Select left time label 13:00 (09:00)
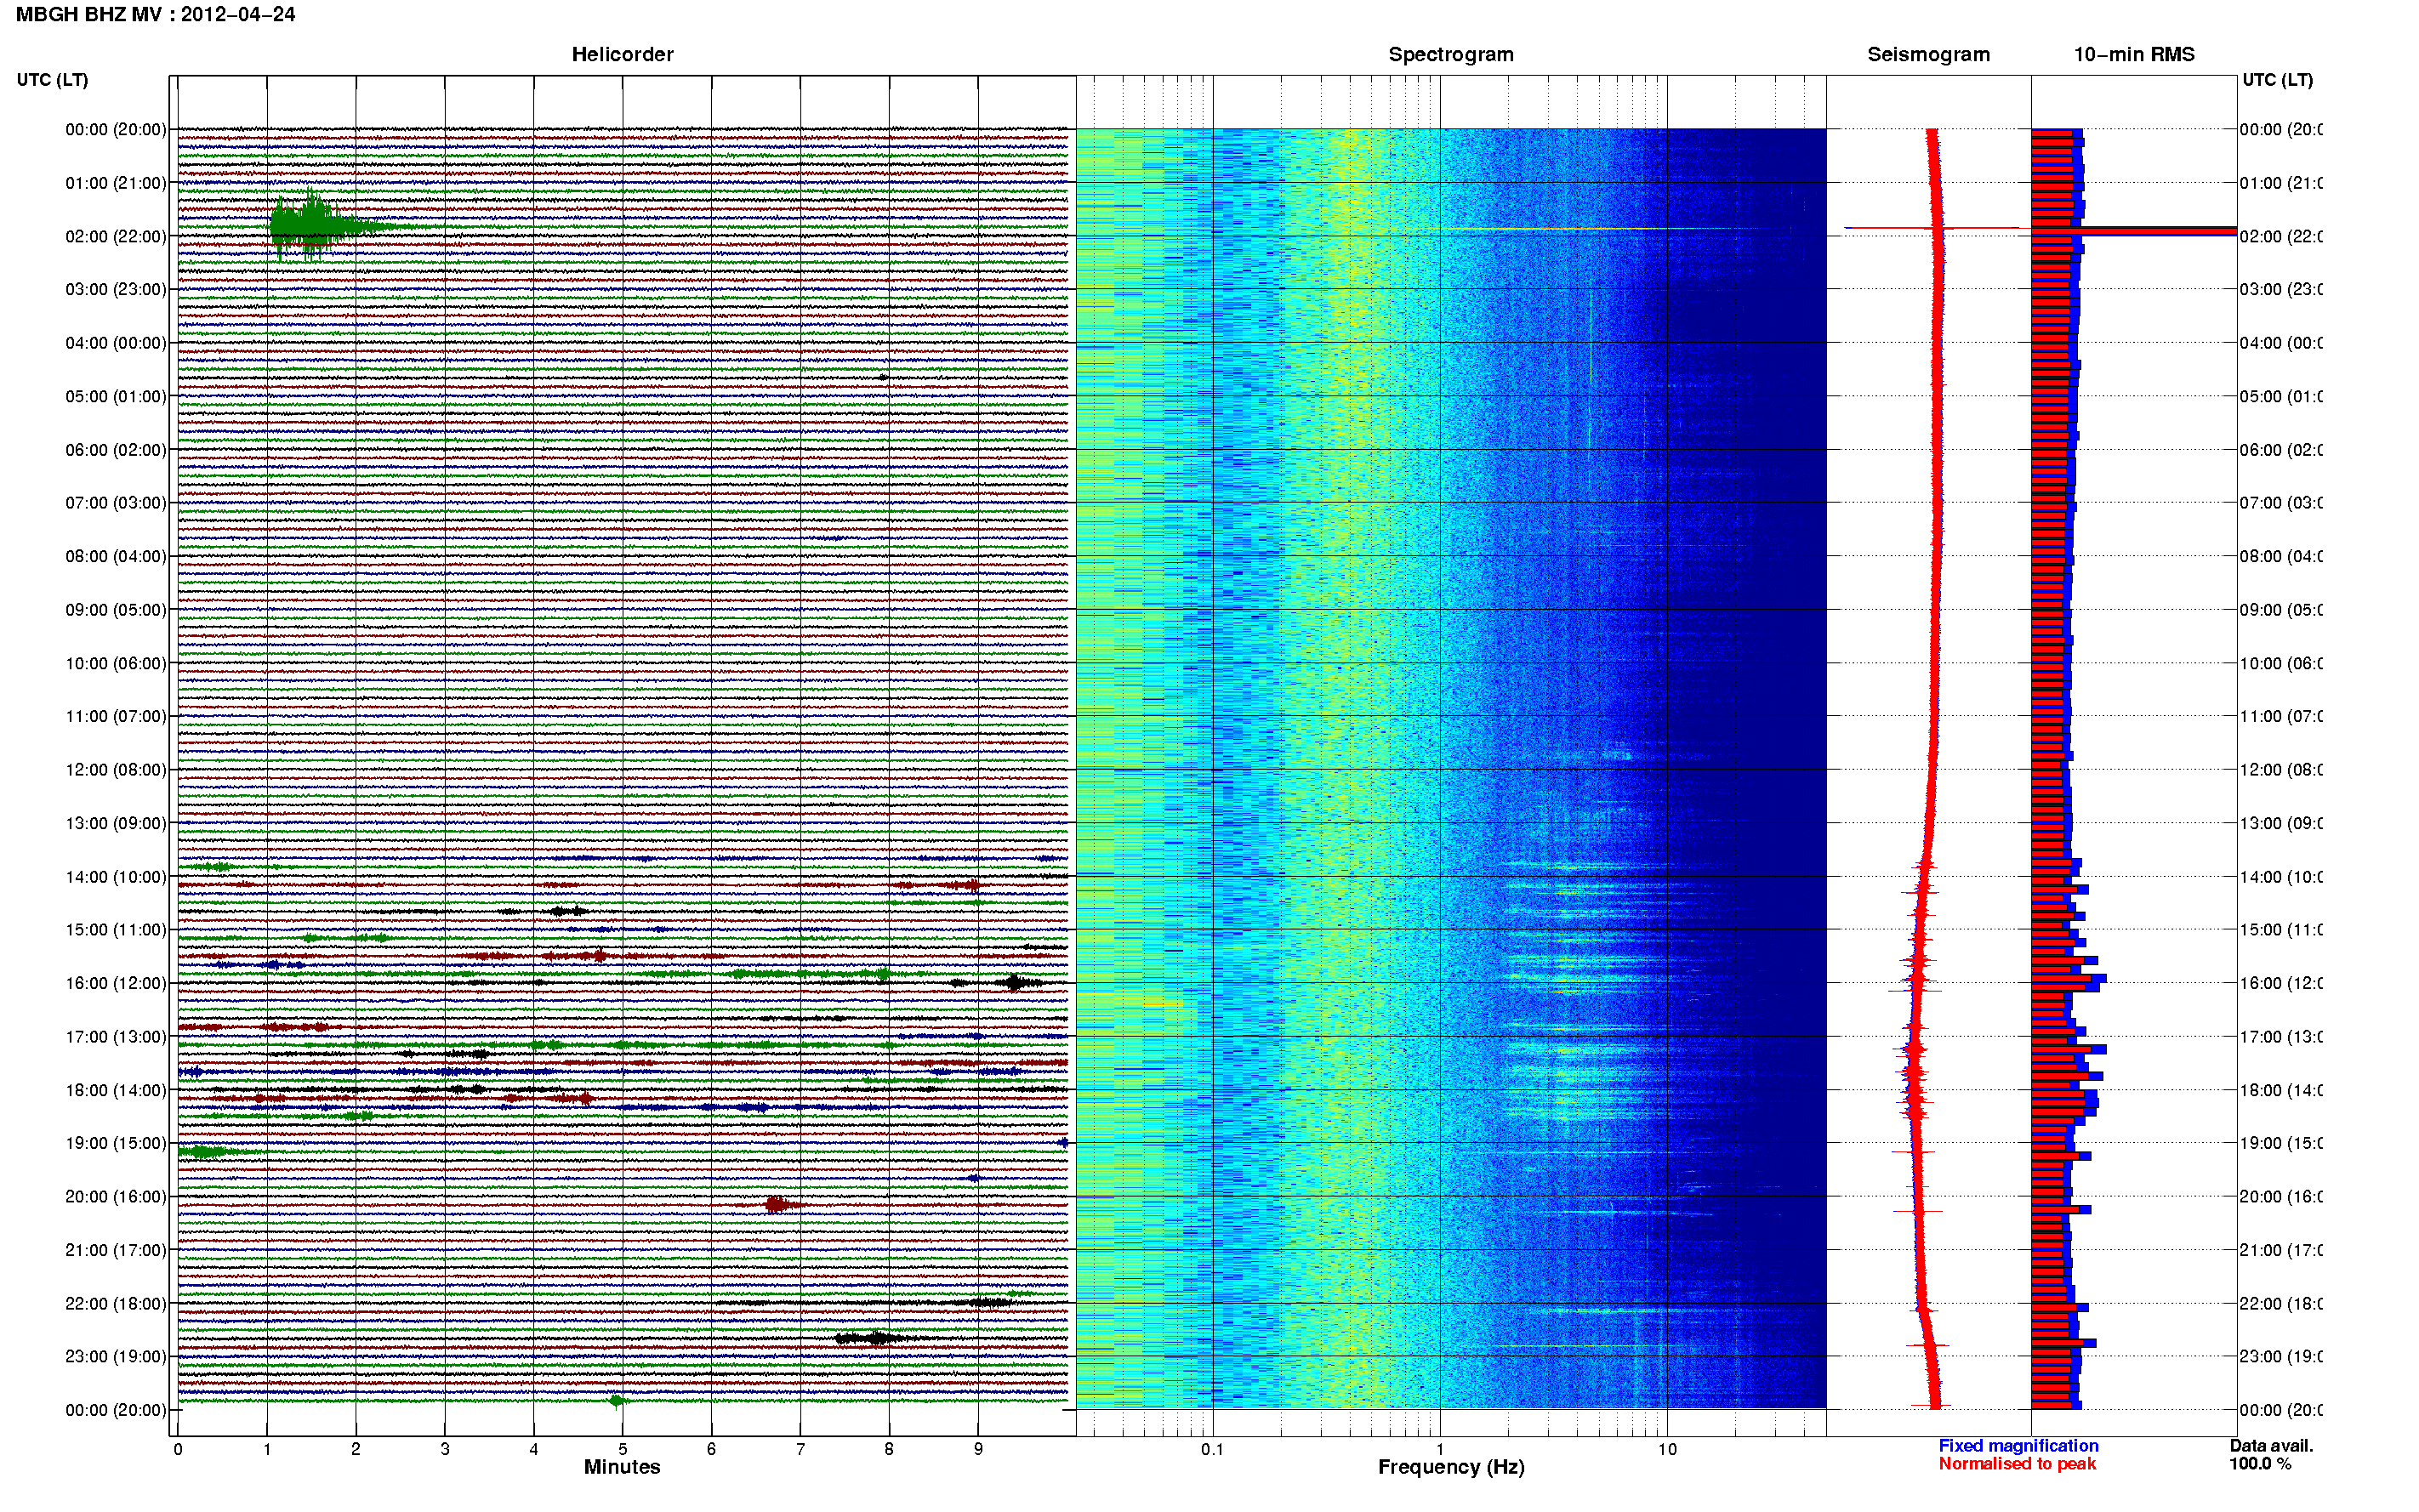The width and height of the screenshot is (2419, 1512). [x=116, y=823]
